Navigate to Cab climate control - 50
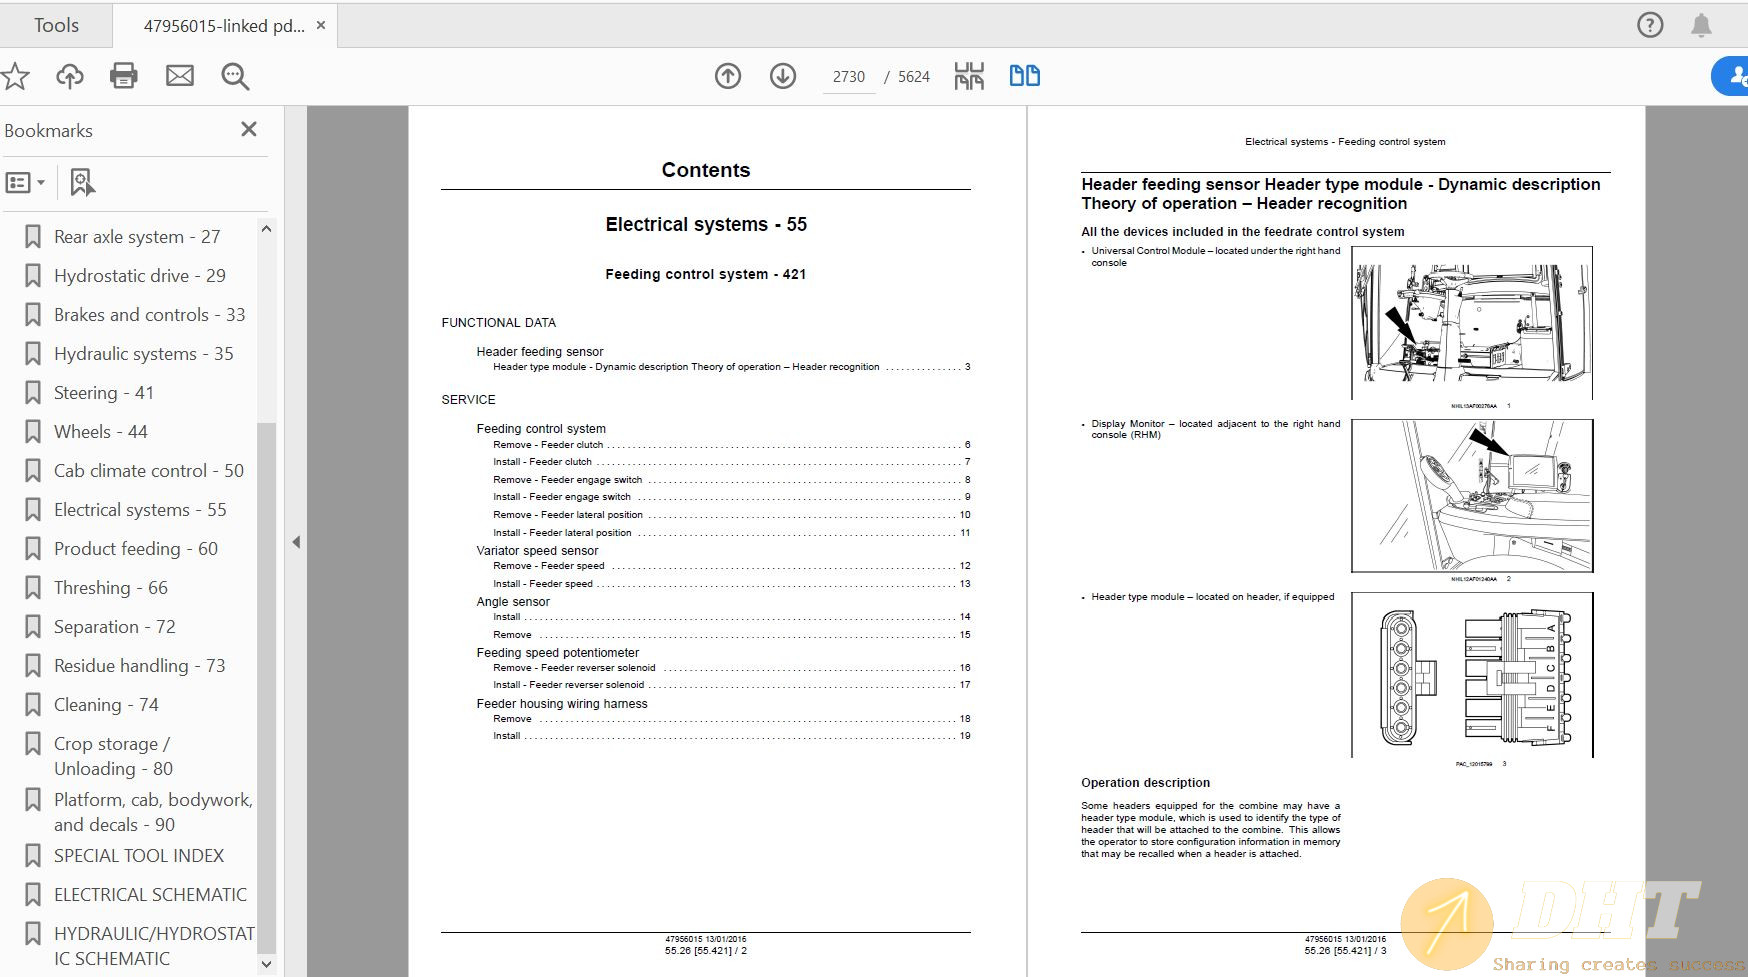Image resolution: width=1748 pixels, height=977 pixels. pos(149,471)
